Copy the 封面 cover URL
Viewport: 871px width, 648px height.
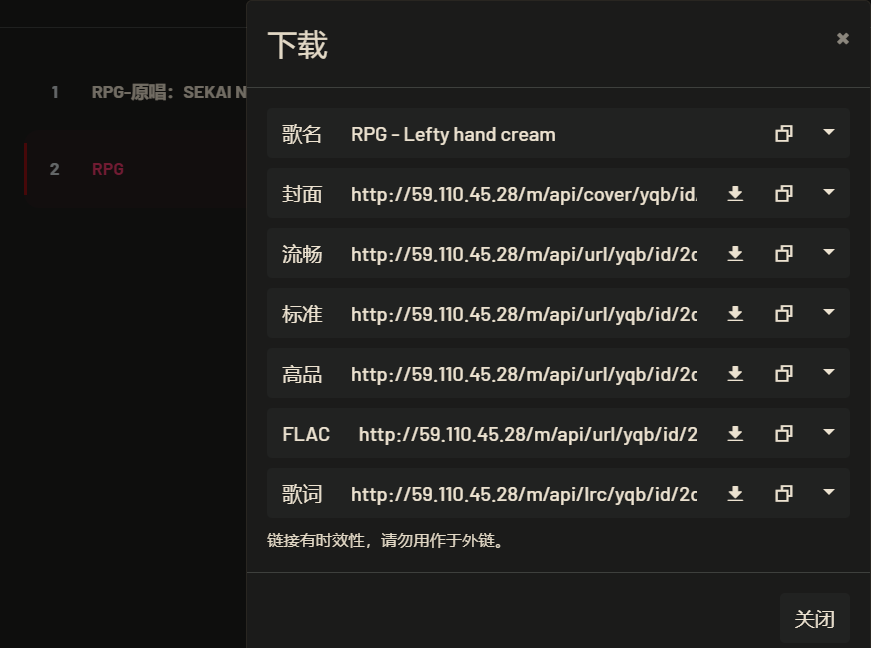pyautogui.click(x=784, y=194)
